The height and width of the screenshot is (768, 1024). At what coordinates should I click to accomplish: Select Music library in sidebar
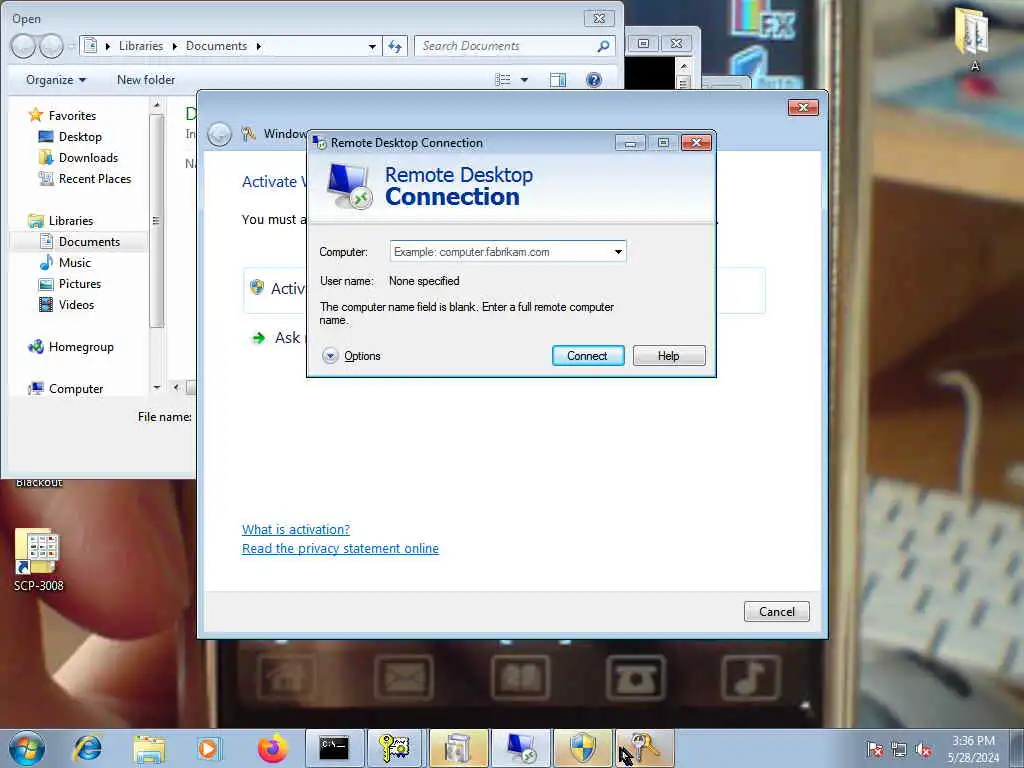click(x=65, y=263)
